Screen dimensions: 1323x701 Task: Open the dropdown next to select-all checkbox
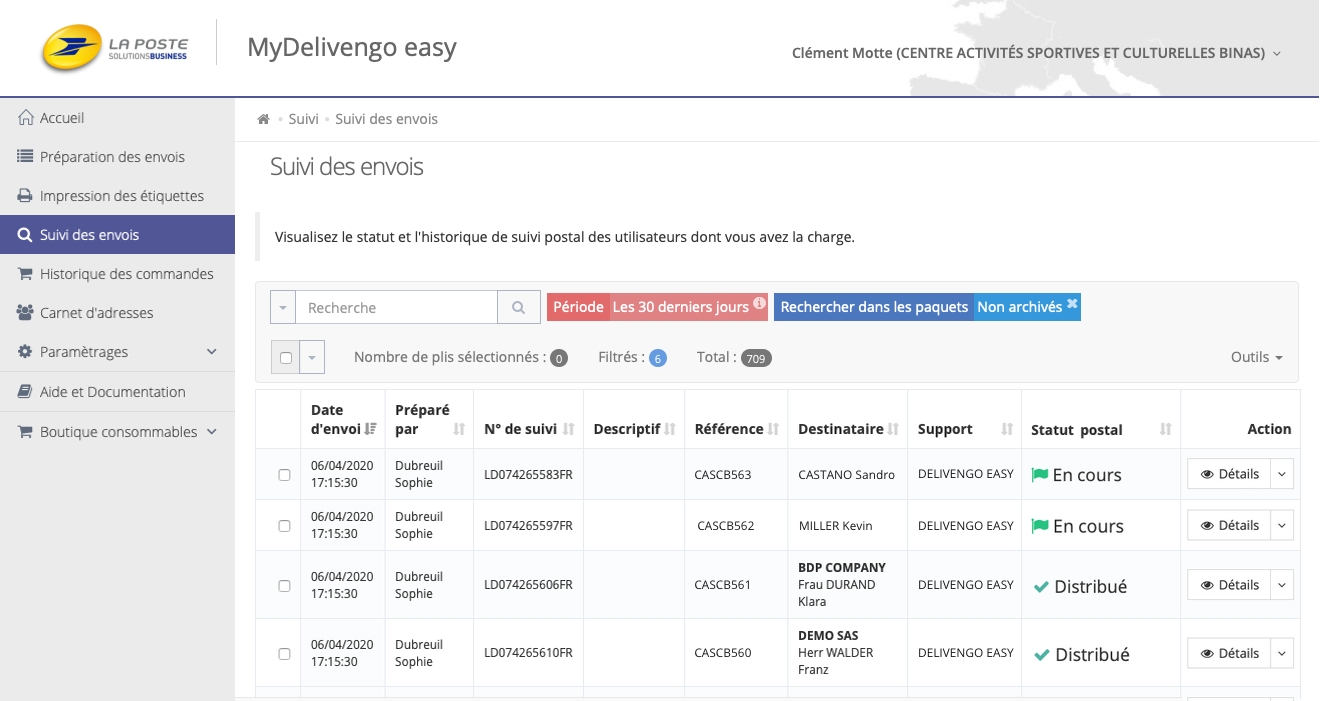pos(313,357)
